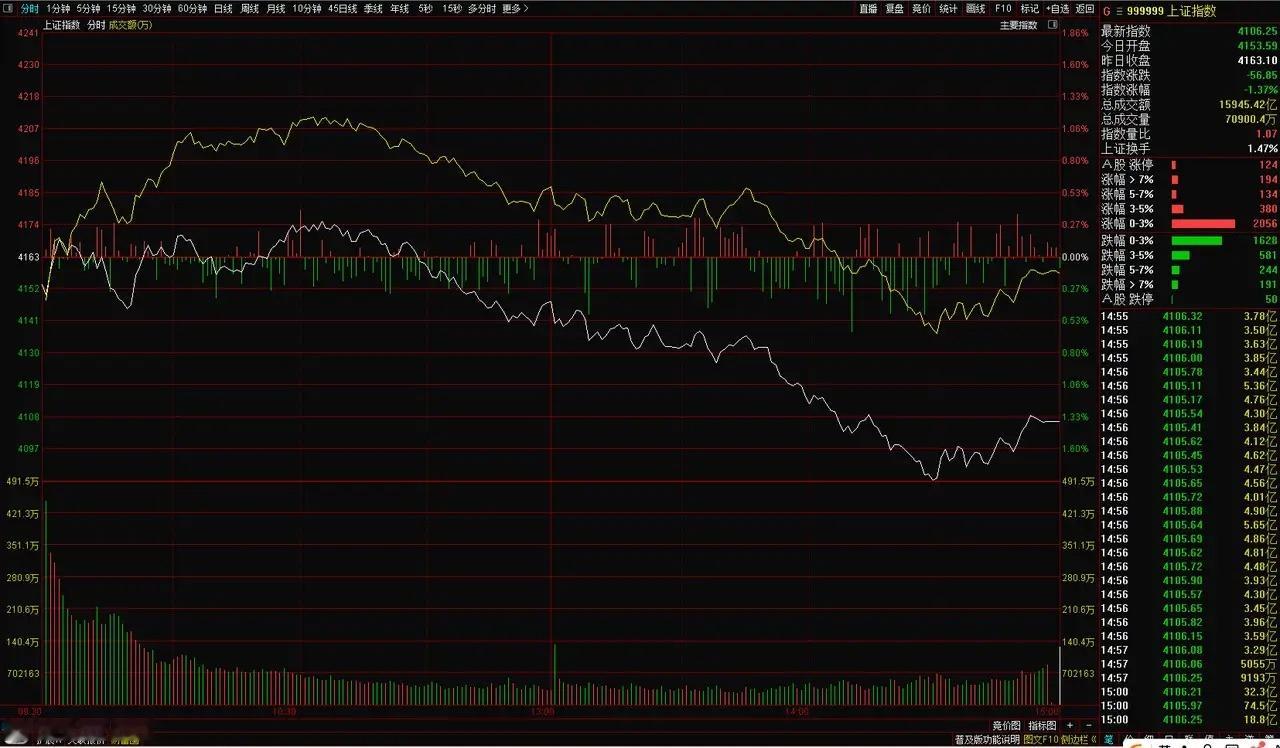Click the 指数涨幅 value -1.37%
The height and width of the screenshot is (748, 1280).
pyautogui.click(x=1261, y=90)
